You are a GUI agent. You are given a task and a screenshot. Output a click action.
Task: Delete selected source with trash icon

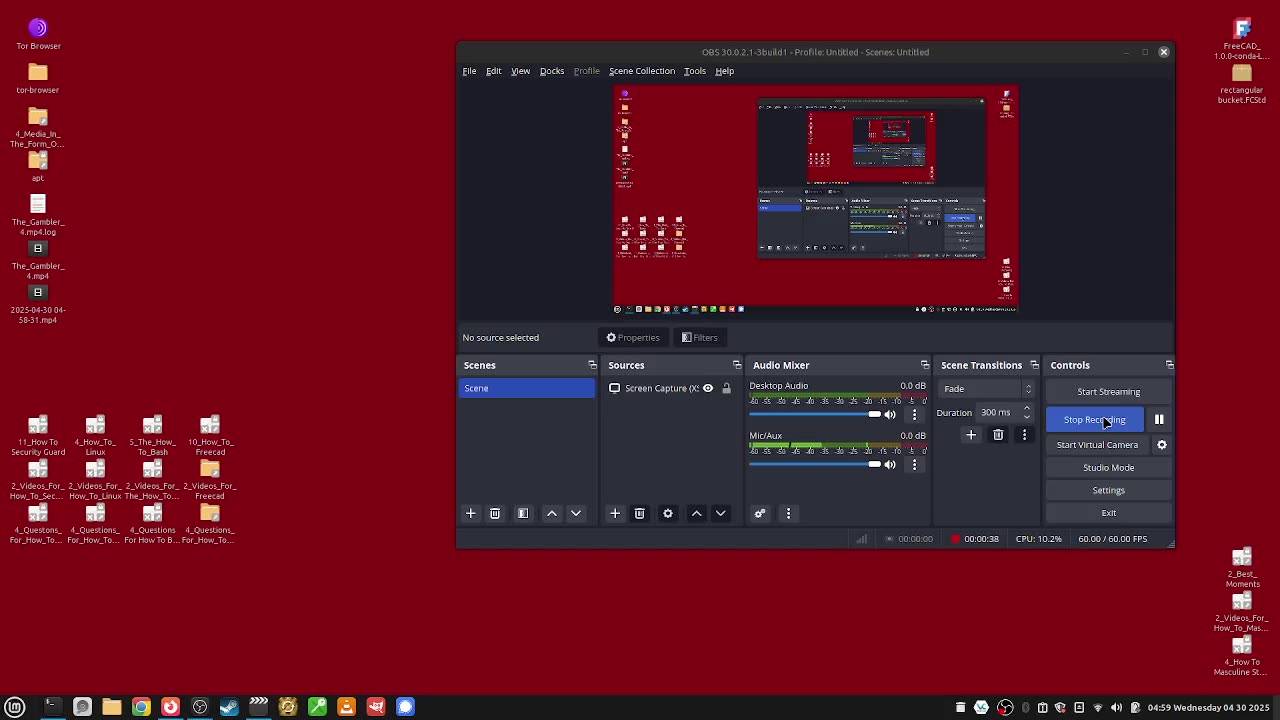(x=640, y=513)
